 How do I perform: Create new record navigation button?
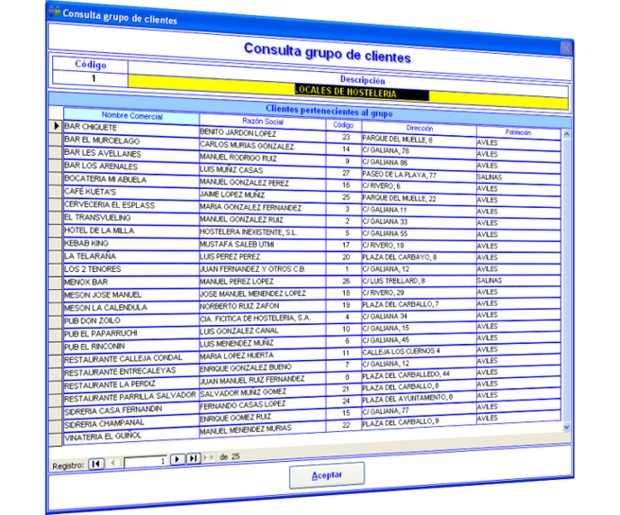tap(208, 457)
